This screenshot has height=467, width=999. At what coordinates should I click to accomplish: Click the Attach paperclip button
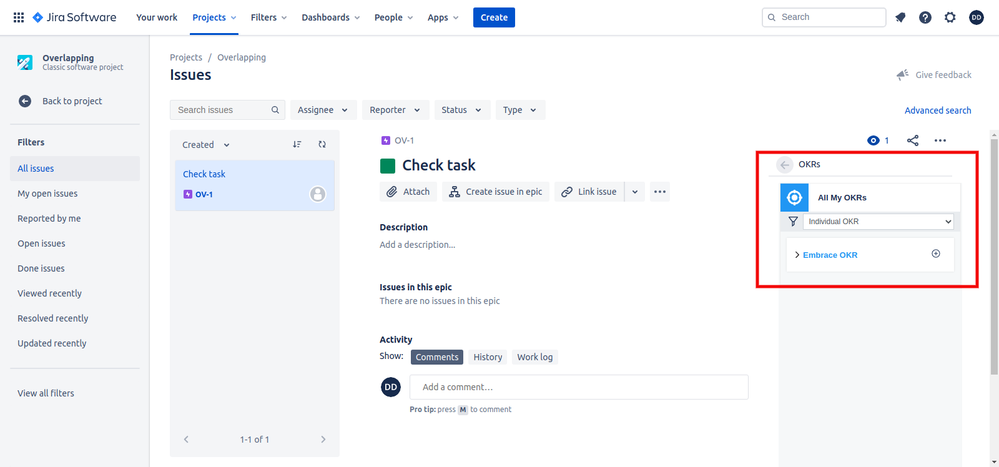tap(408, 191)
